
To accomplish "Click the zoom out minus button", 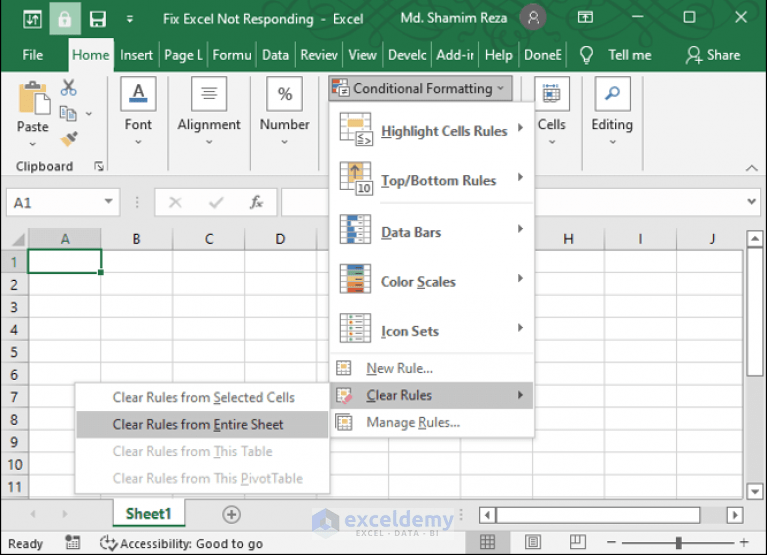I will pyautogui.click(x=611, y=542).
